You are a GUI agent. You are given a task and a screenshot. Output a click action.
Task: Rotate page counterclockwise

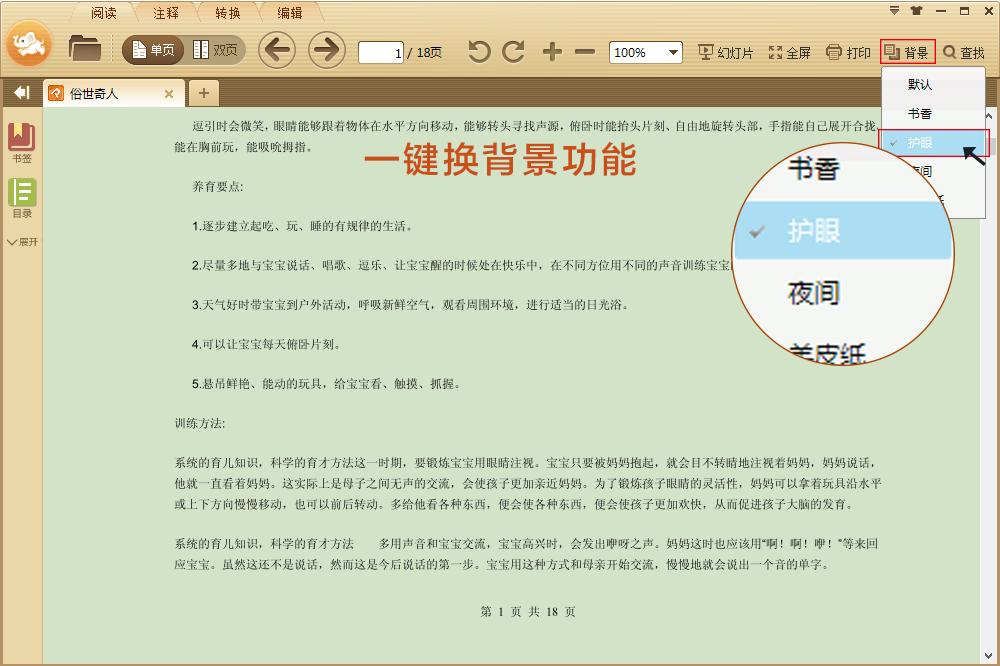coord(480,52)
